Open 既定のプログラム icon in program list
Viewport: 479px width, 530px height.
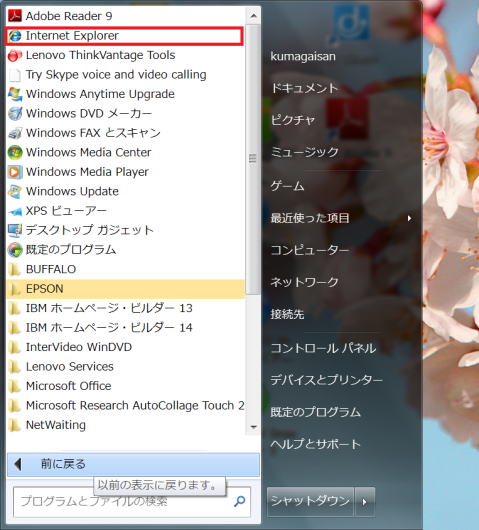(x=15, y=250)
